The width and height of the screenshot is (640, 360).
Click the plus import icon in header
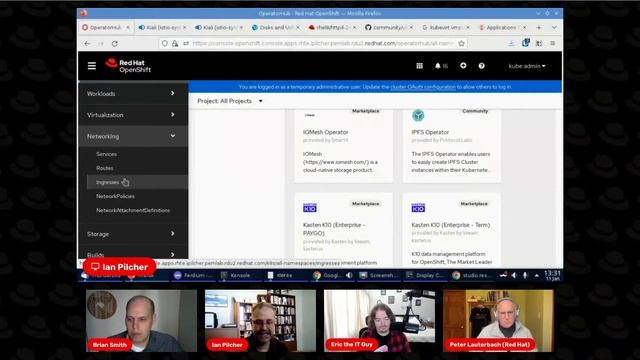point(463,65)
